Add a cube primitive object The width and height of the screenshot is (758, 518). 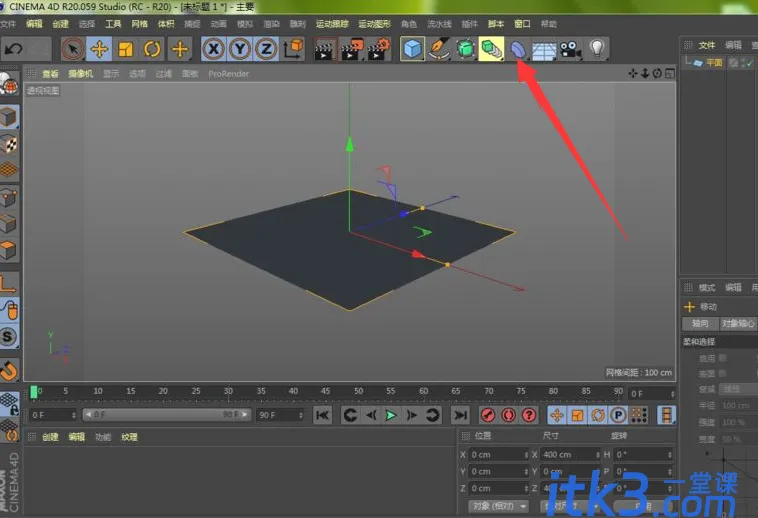coord(412,49)
